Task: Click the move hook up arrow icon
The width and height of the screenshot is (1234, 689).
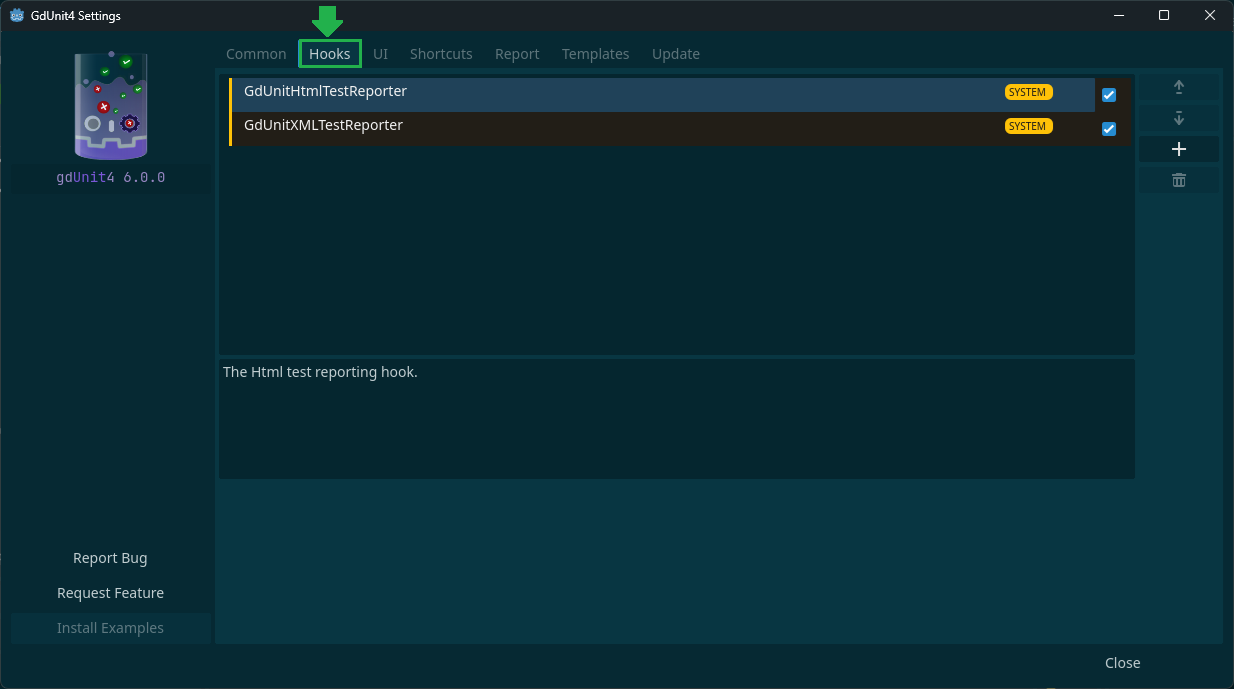Action: coord(1178,88)
